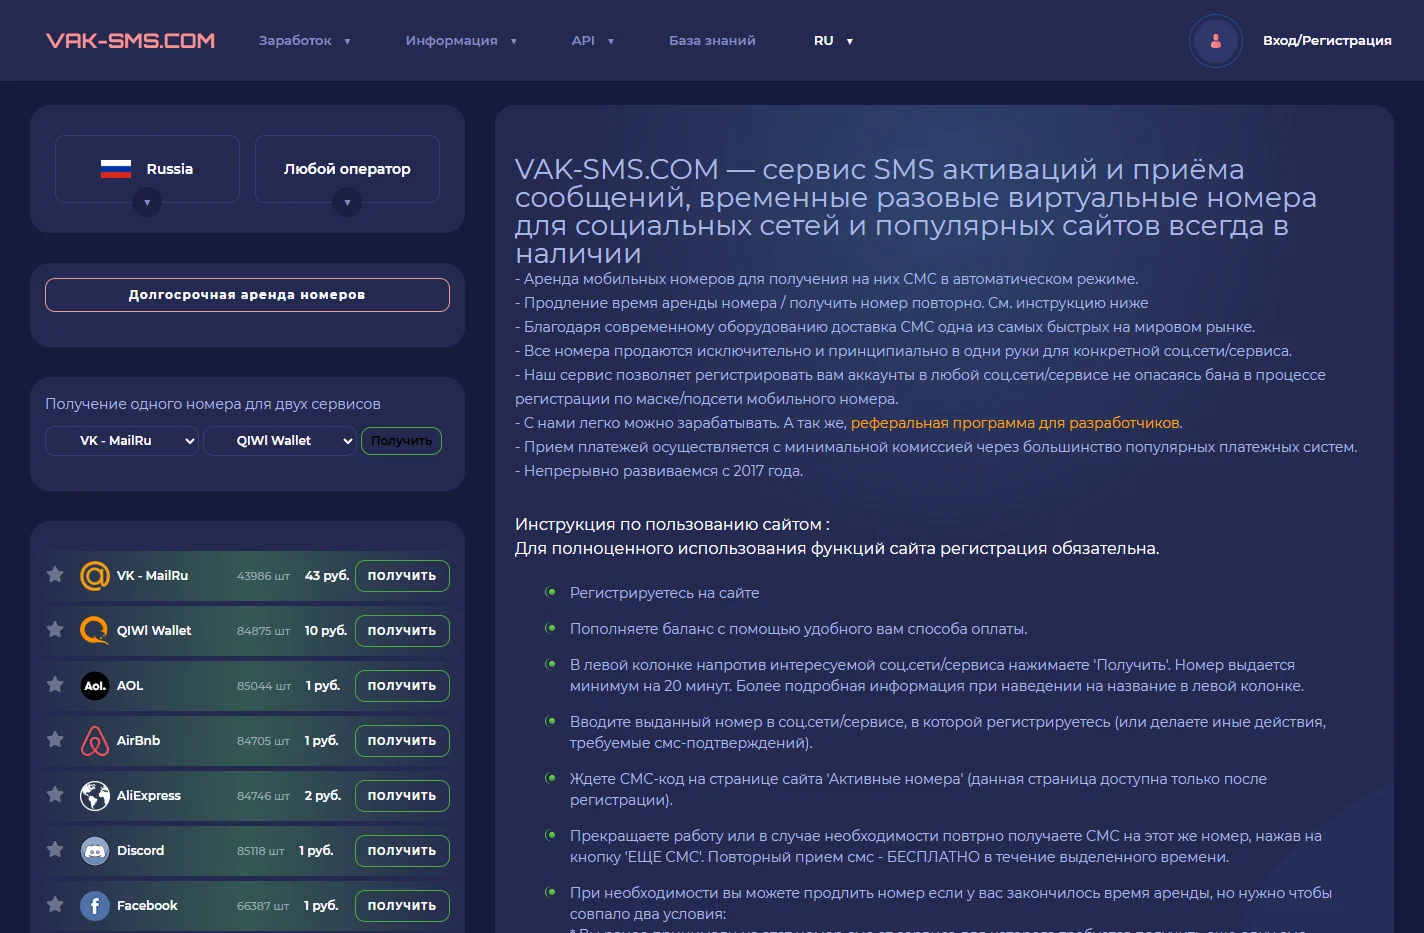This screenshot has width=1424, height=933.
Task: Click the Russia flag icon
Action: pyautogui.click(x=116, y=169)
